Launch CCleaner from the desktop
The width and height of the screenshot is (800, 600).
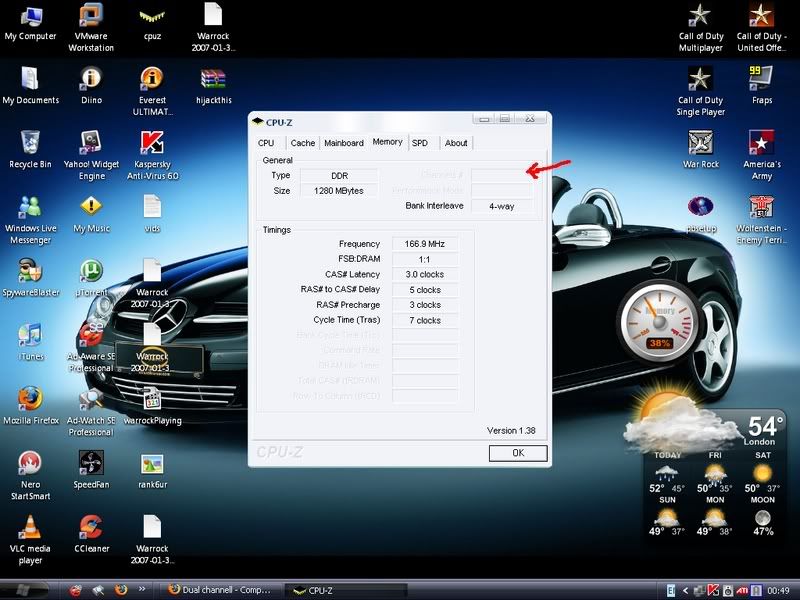[x=91, y=527]
